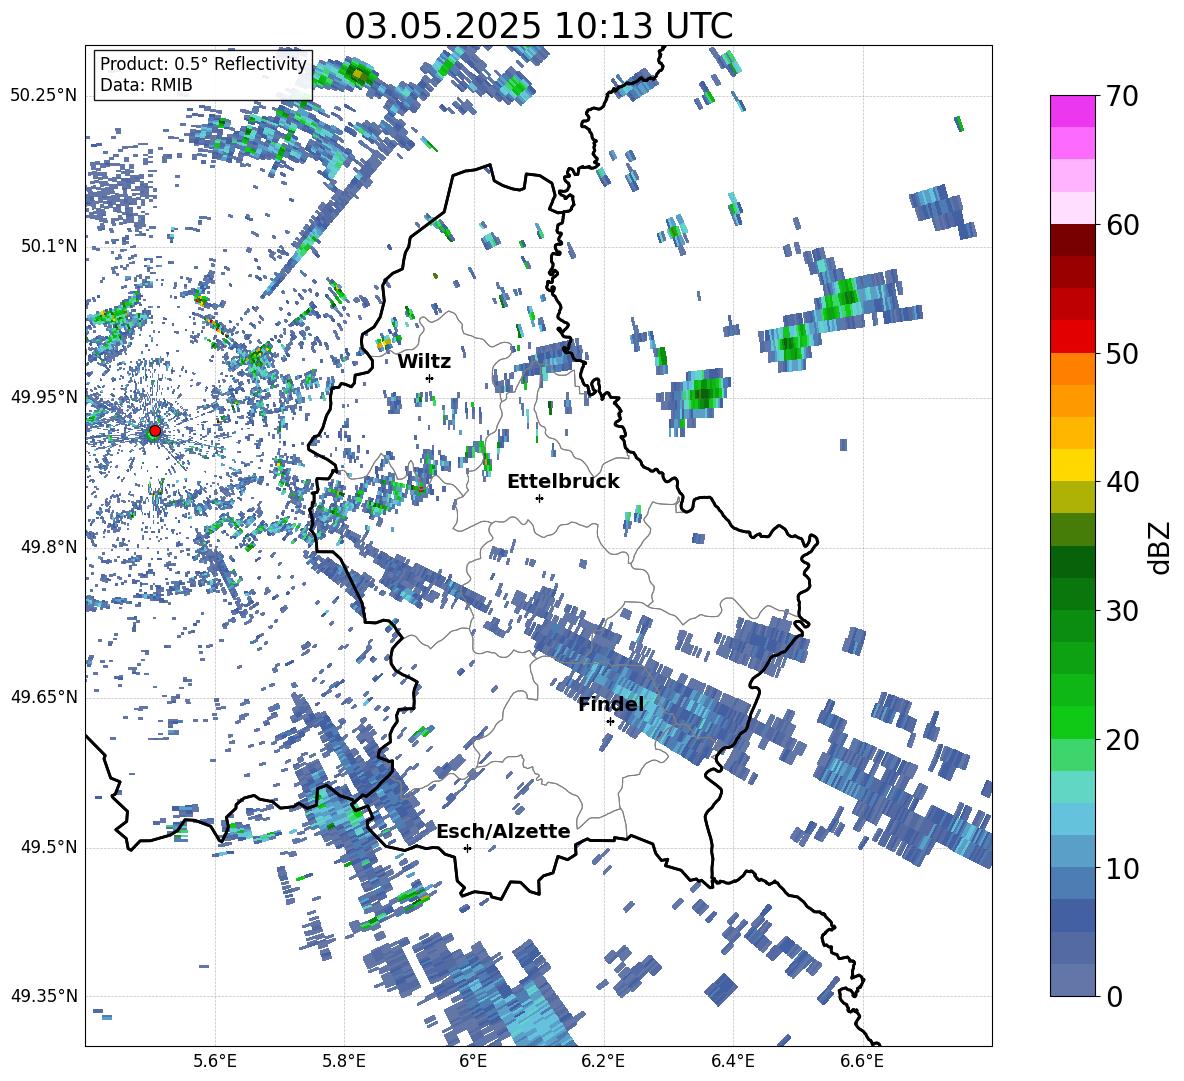Click the 50.1°N latitude tick label

(49, 247)
